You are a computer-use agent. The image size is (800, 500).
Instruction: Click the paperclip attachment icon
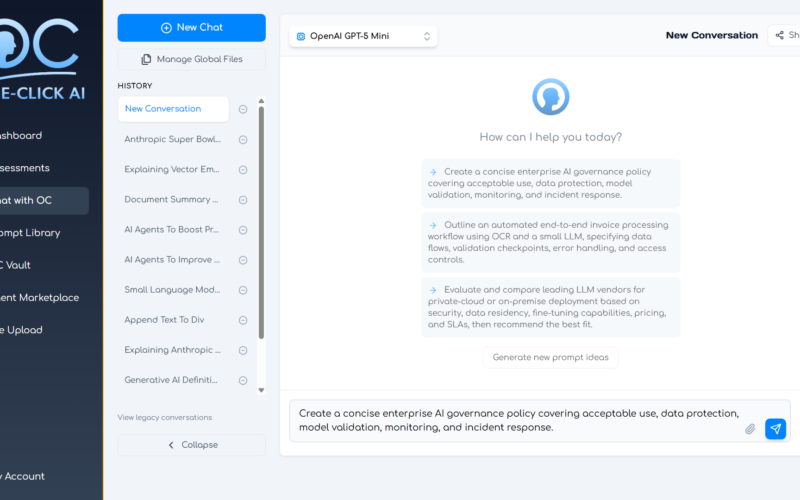[750, 429]
